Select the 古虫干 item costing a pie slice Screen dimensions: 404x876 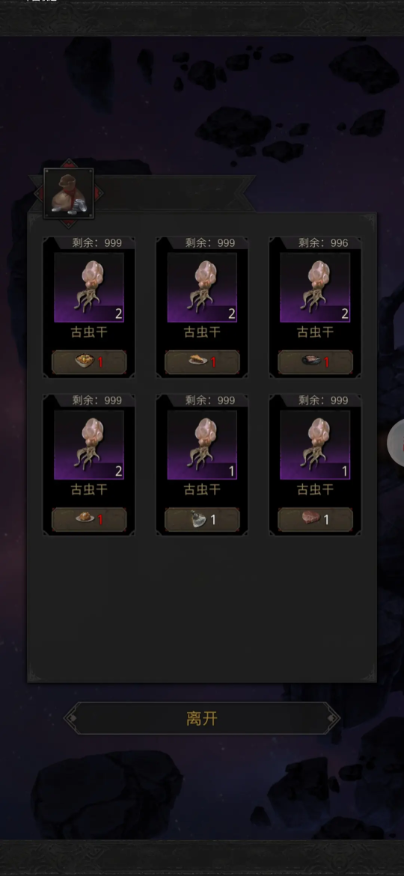pos(202,307)
